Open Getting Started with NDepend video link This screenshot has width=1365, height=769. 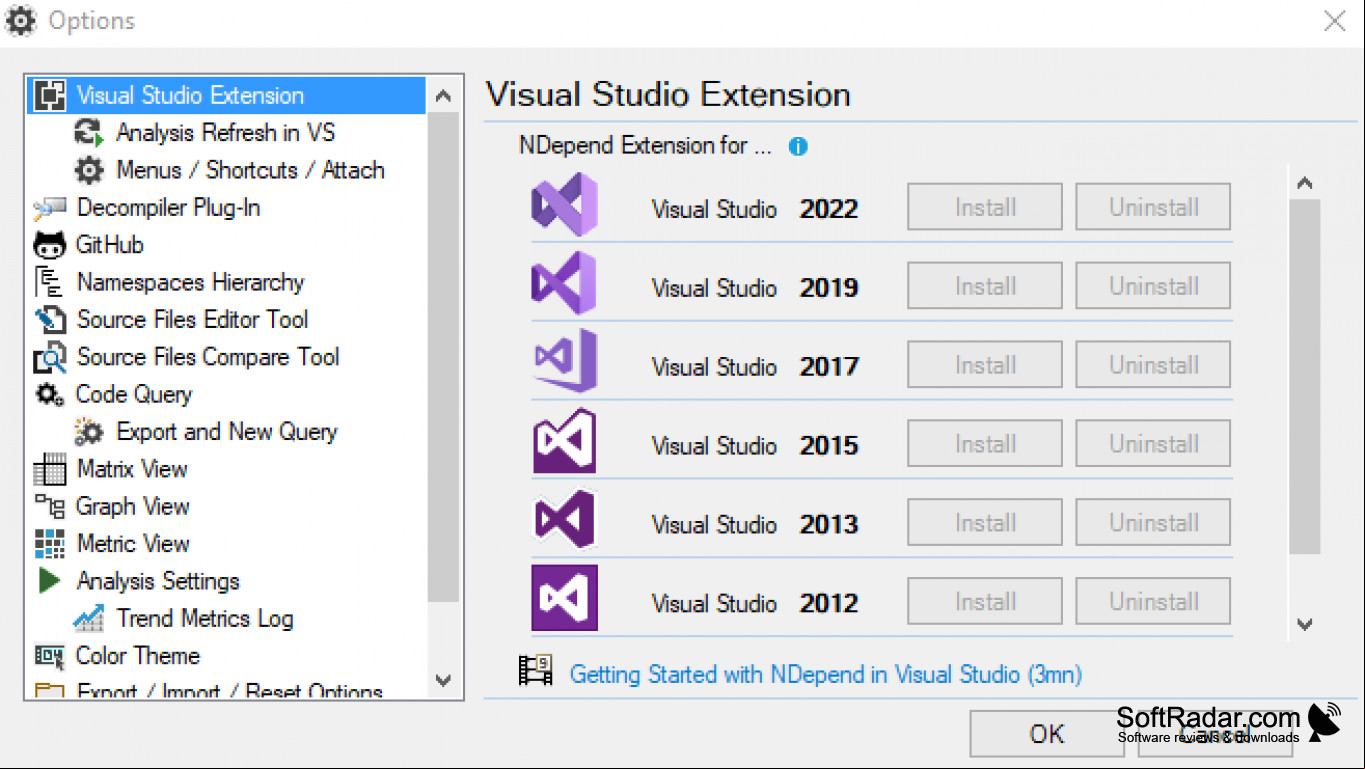coord(826,674)
